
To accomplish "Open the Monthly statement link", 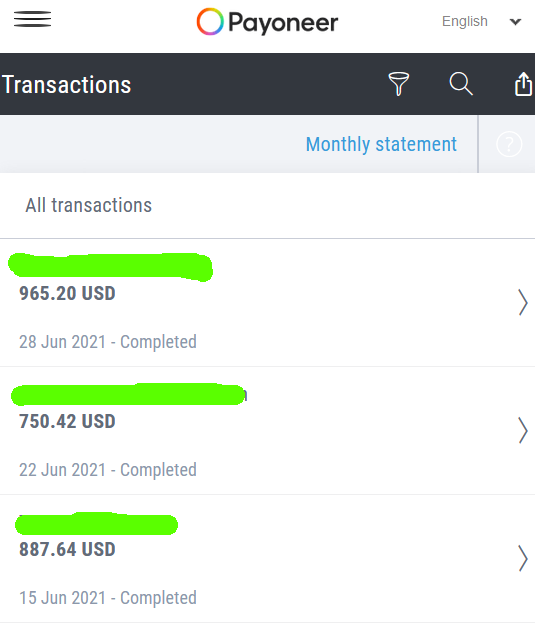I will pyautogui.click(x=381, y=144).
